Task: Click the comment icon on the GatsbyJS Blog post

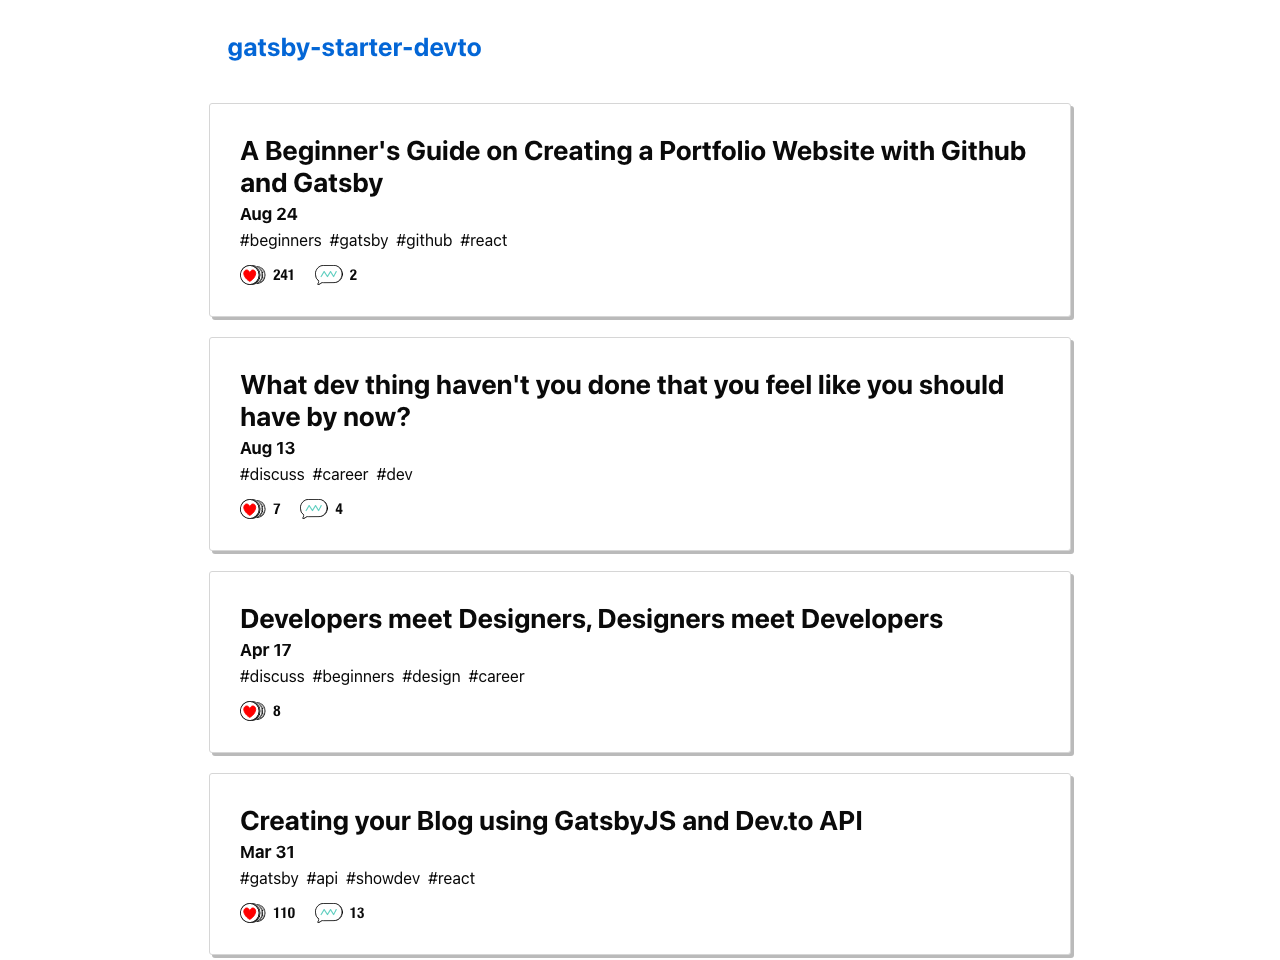Action: tap(328, 913)
